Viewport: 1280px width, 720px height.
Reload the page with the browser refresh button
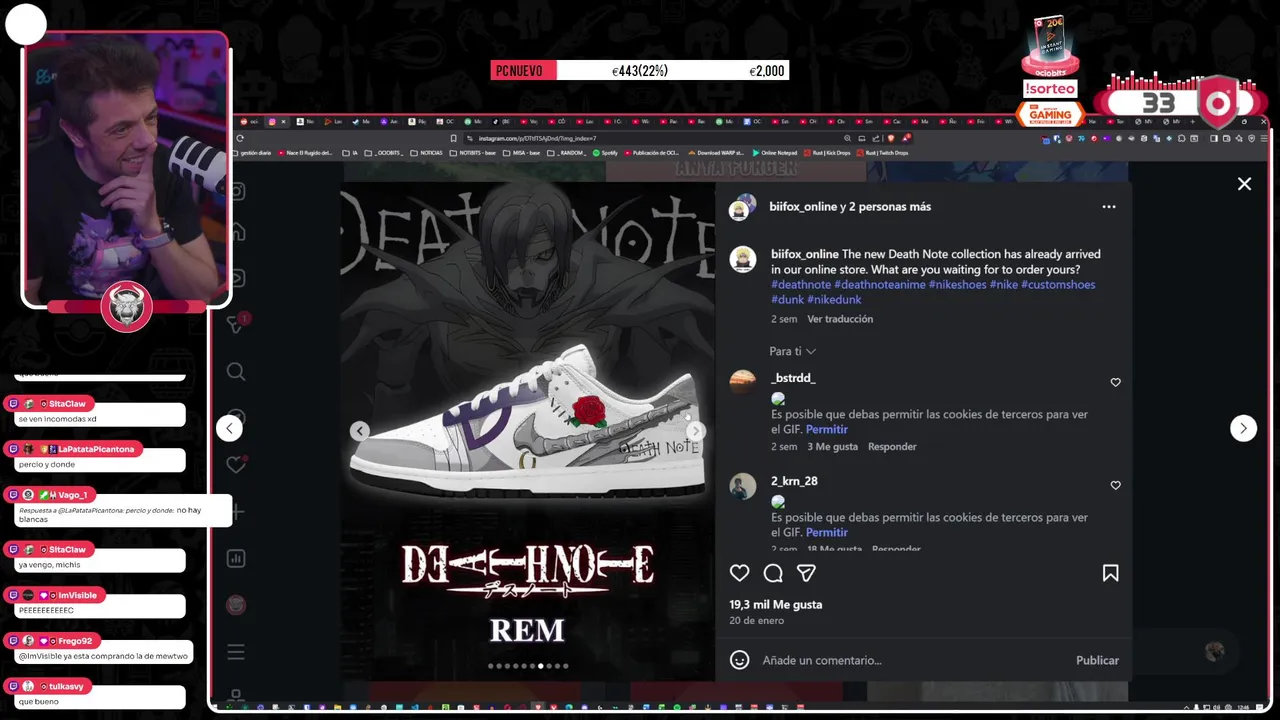click(240, 138)
